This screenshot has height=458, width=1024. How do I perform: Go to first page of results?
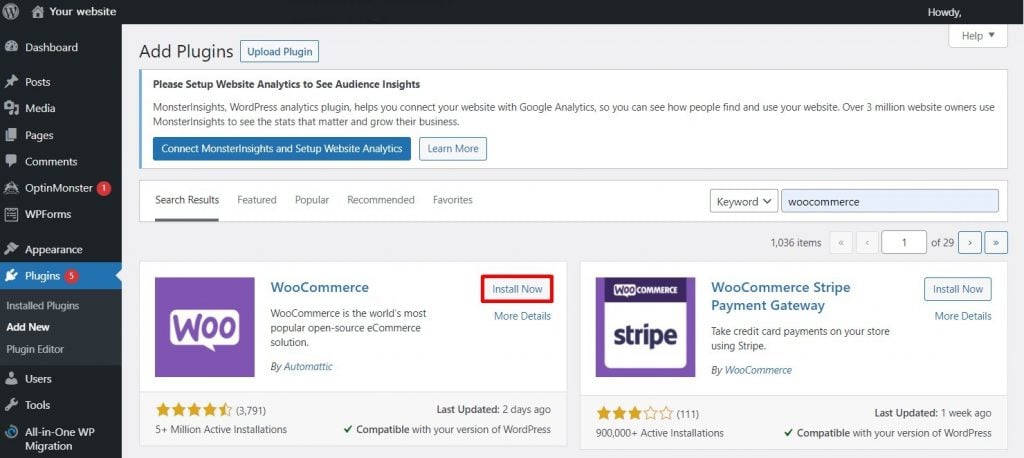(x=840, y=242)
